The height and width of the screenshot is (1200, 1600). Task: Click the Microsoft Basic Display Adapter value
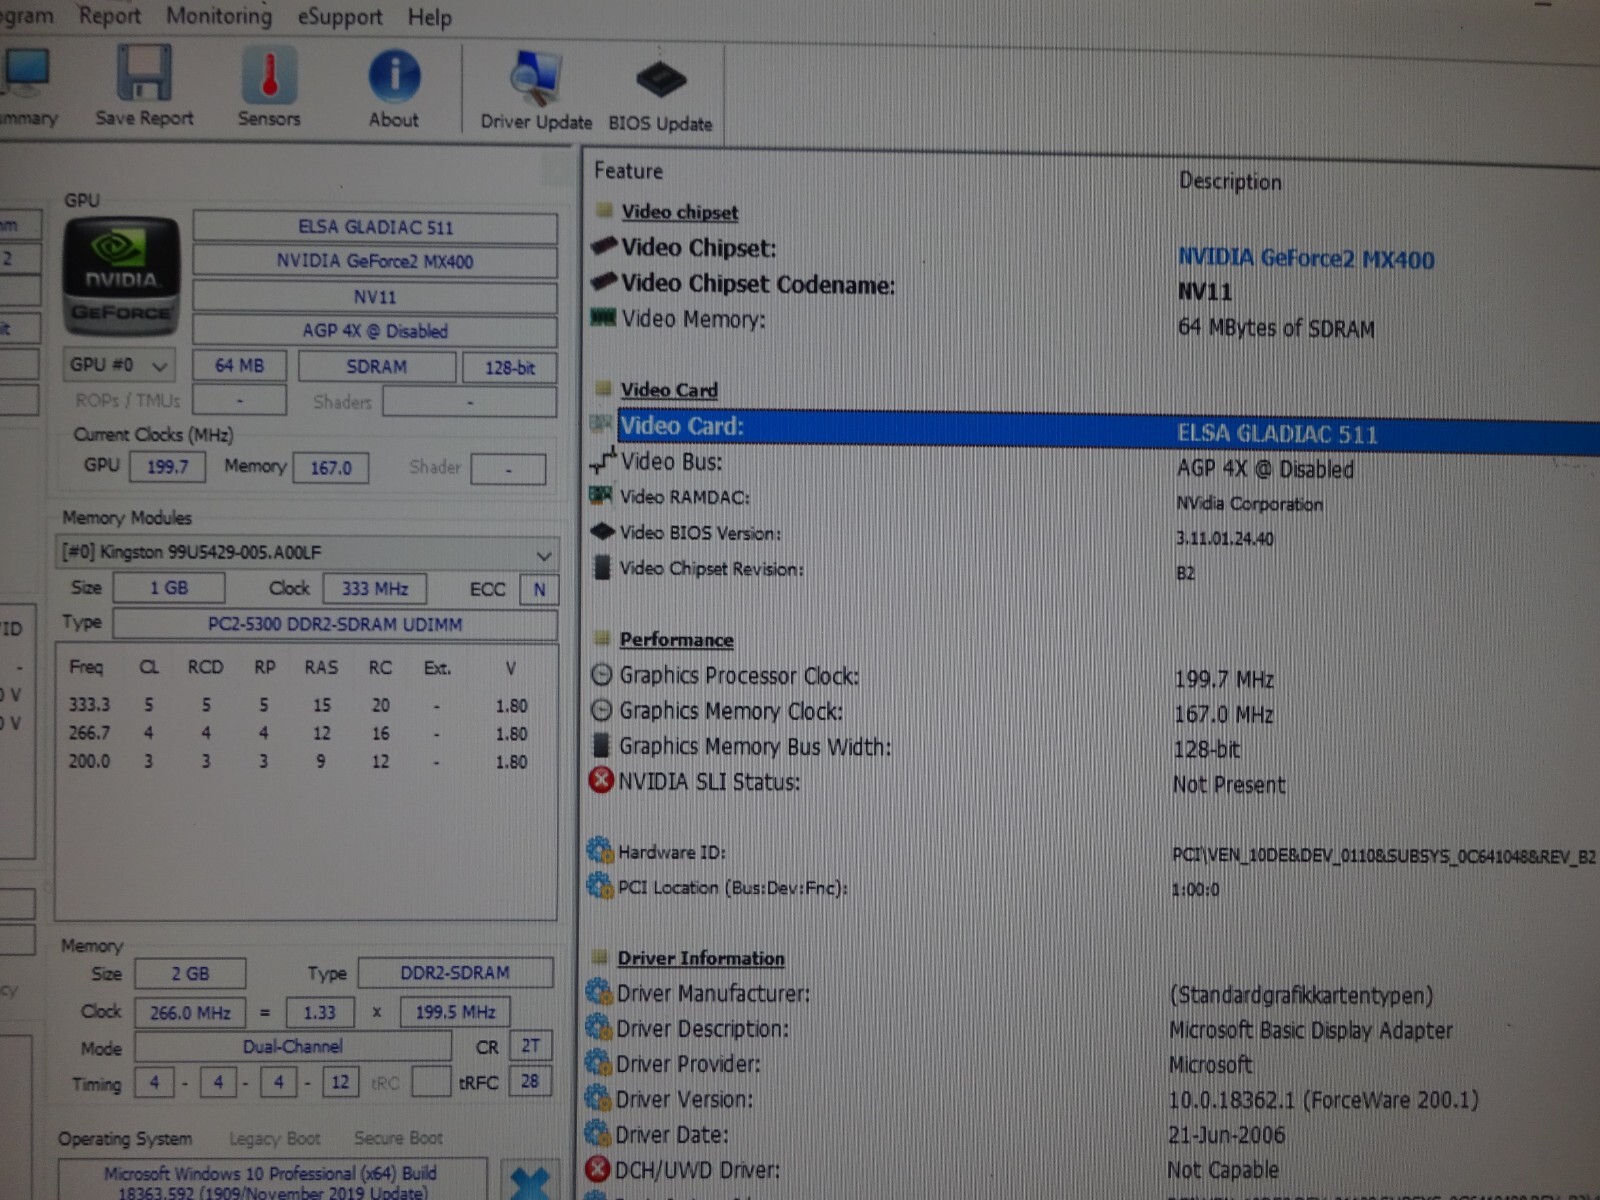1310,1030
